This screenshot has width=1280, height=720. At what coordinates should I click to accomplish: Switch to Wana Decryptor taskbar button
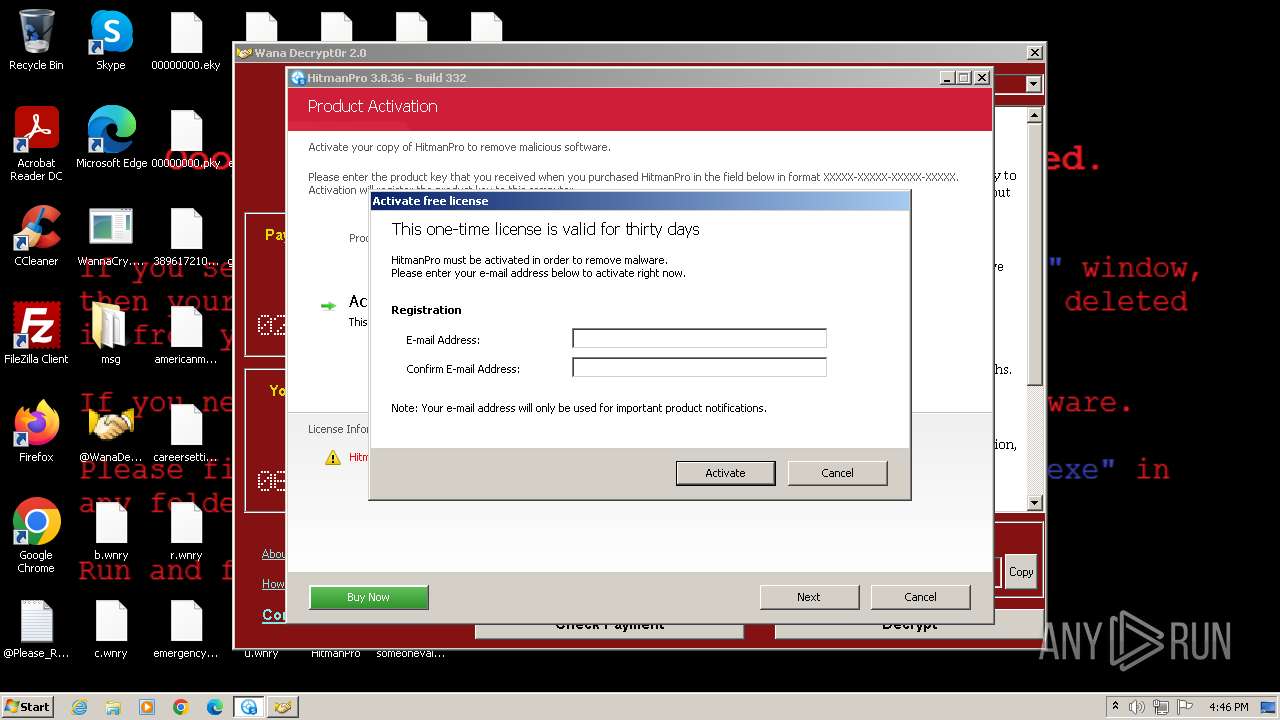click(x=283, y=707)
